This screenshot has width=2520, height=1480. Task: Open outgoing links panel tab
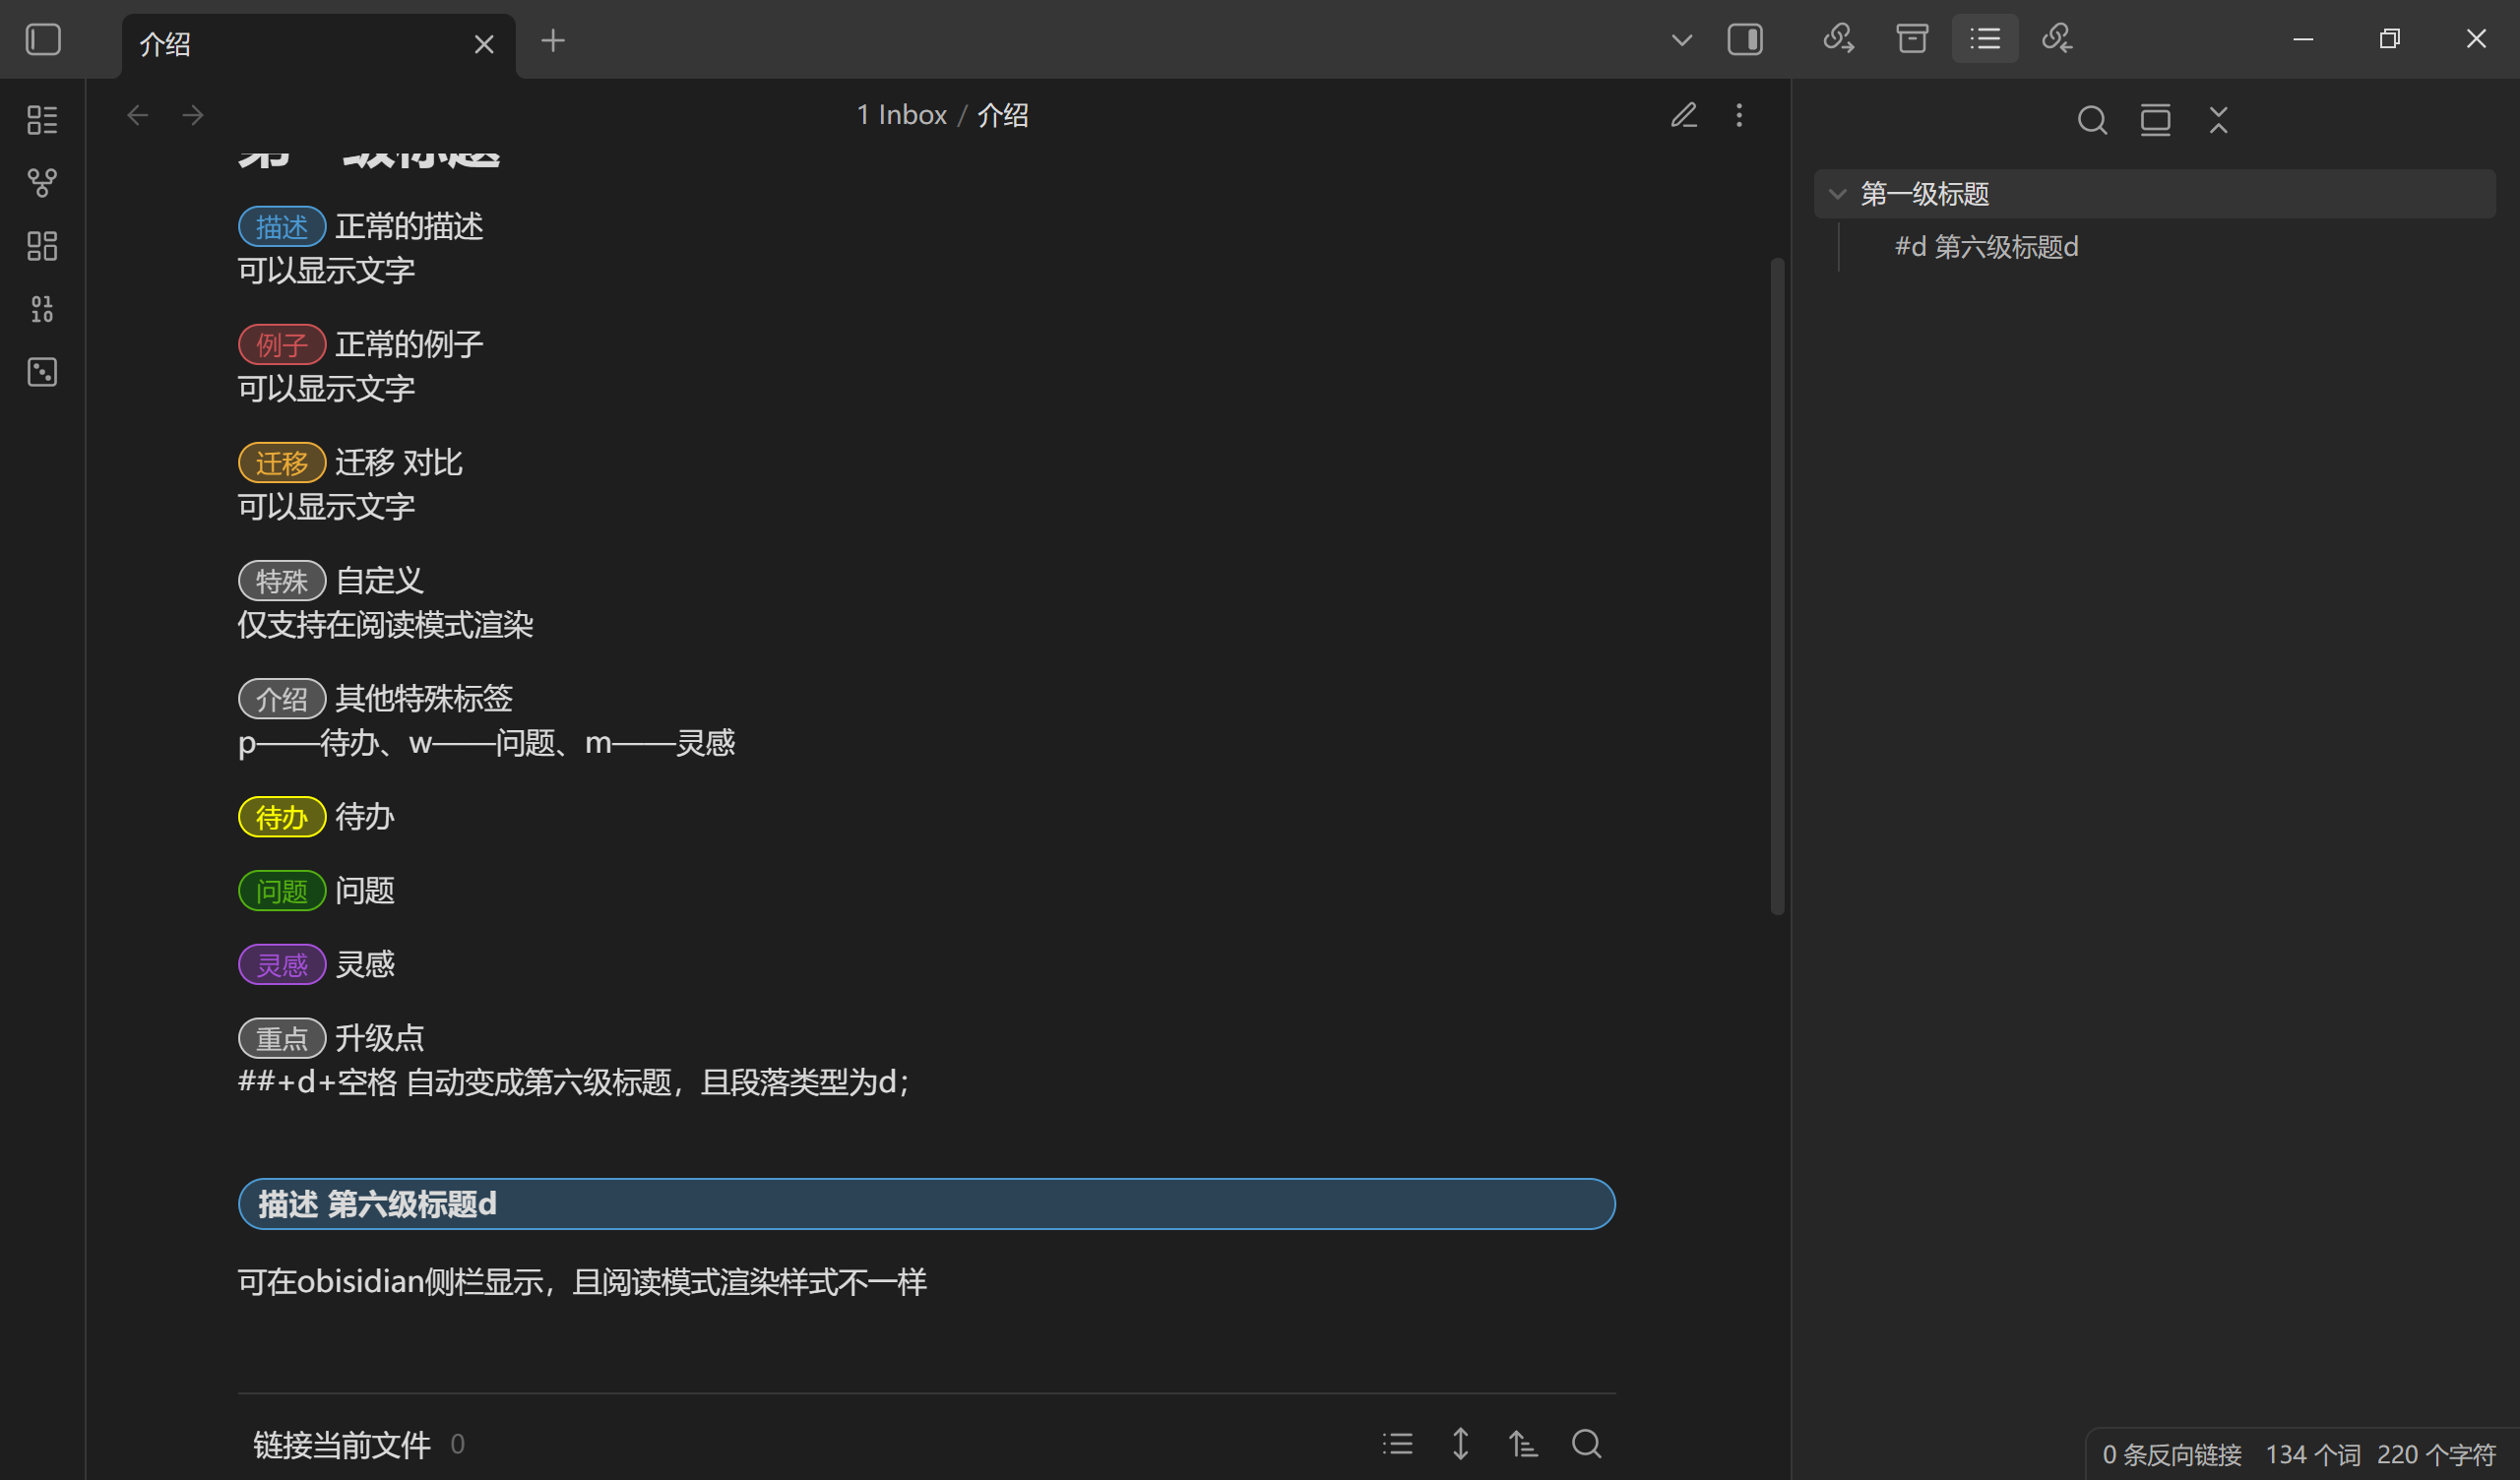point(1838,39)
